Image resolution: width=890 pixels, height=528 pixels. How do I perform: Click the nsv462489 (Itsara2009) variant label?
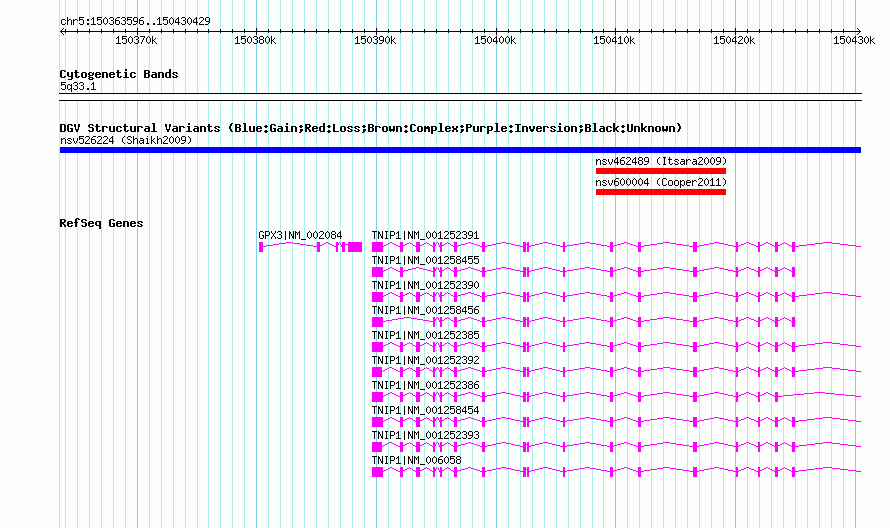coord(661,161)
